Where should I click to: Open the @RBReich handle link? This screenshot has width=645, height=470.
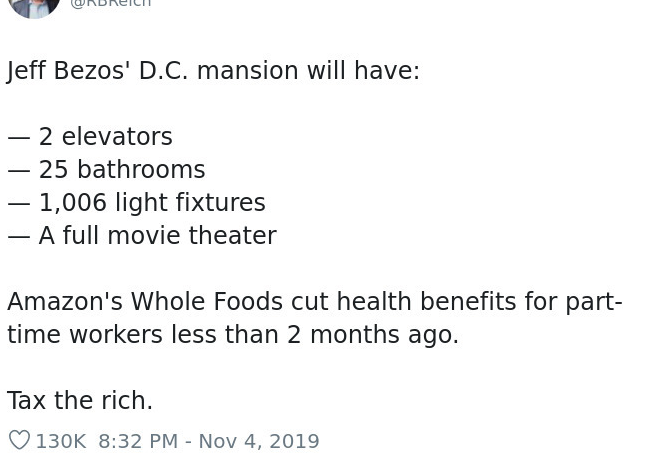coord(111,3)
